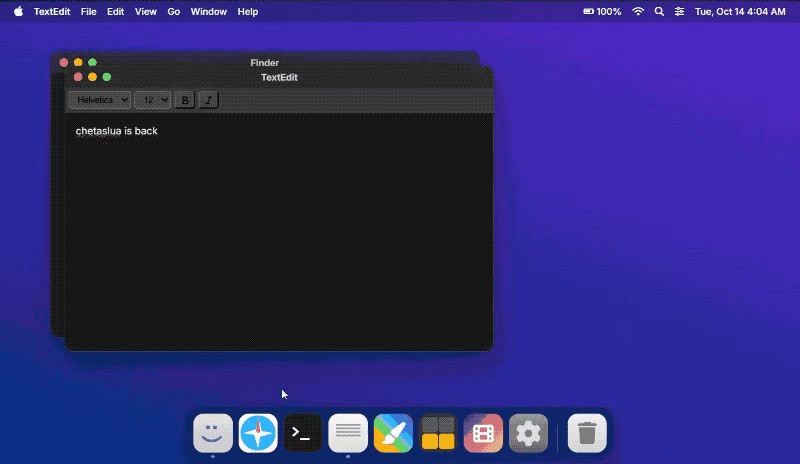
Task: Close the TextEdit window
Action: (x=78, y=77)
